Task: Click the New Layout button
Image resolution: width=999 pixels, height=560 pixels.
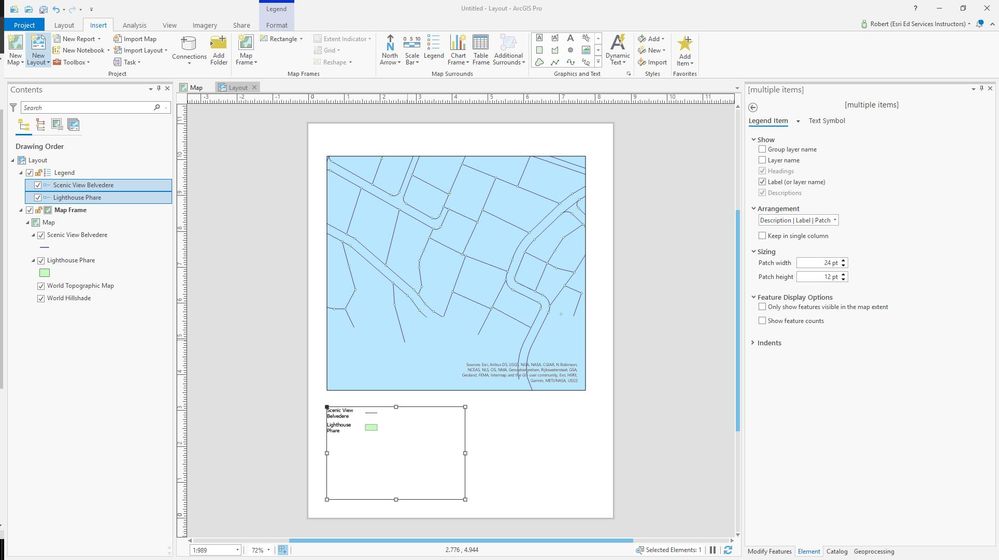Action: (38, 50)
